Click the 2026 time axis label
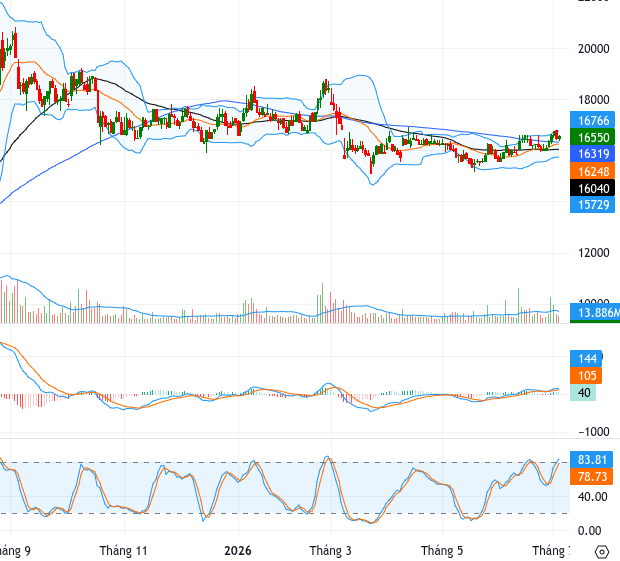The height and width of the screenshot is (561, 620). [238, 551]
